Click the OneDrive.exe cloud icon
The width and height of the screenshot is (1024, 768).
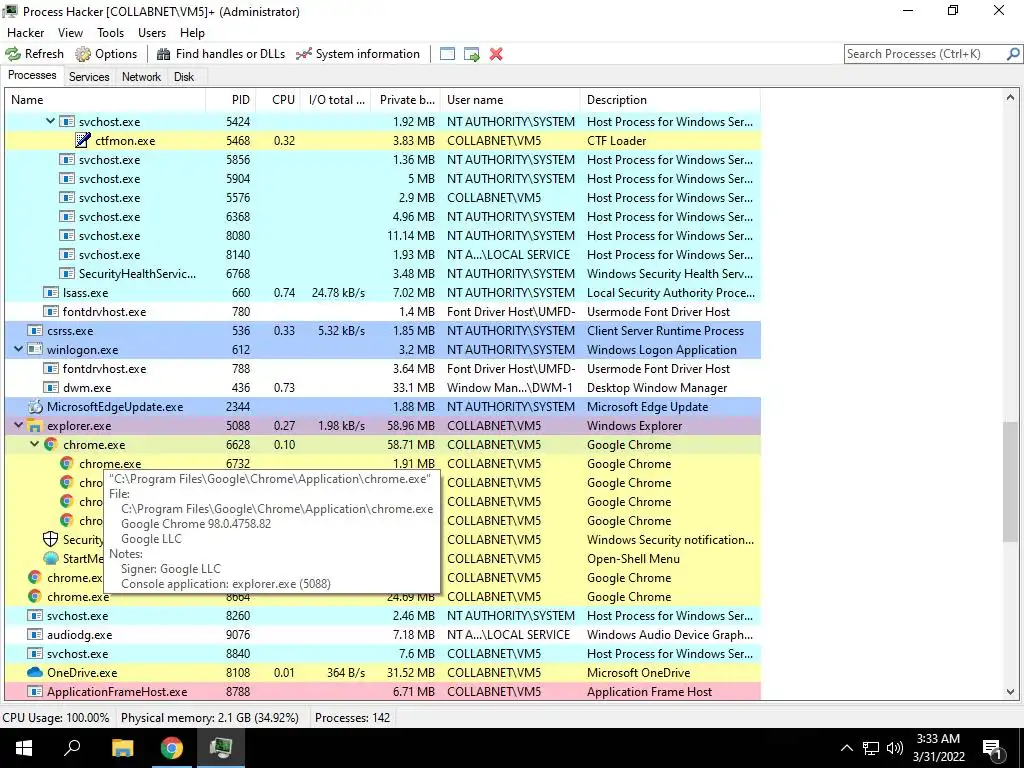pos(35,672)
